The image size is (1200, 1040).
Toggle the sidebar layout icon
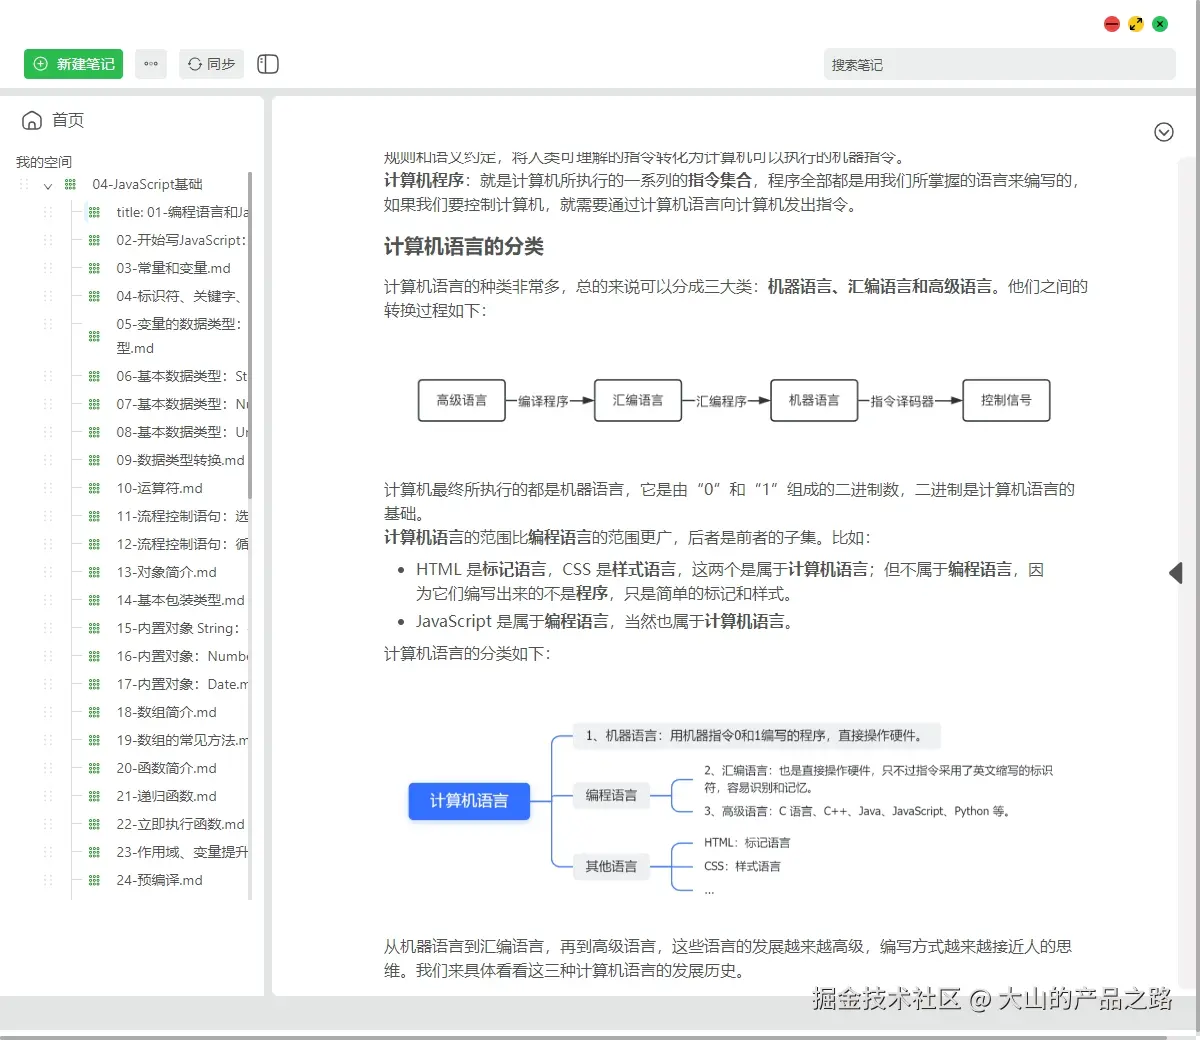(268, 64)
